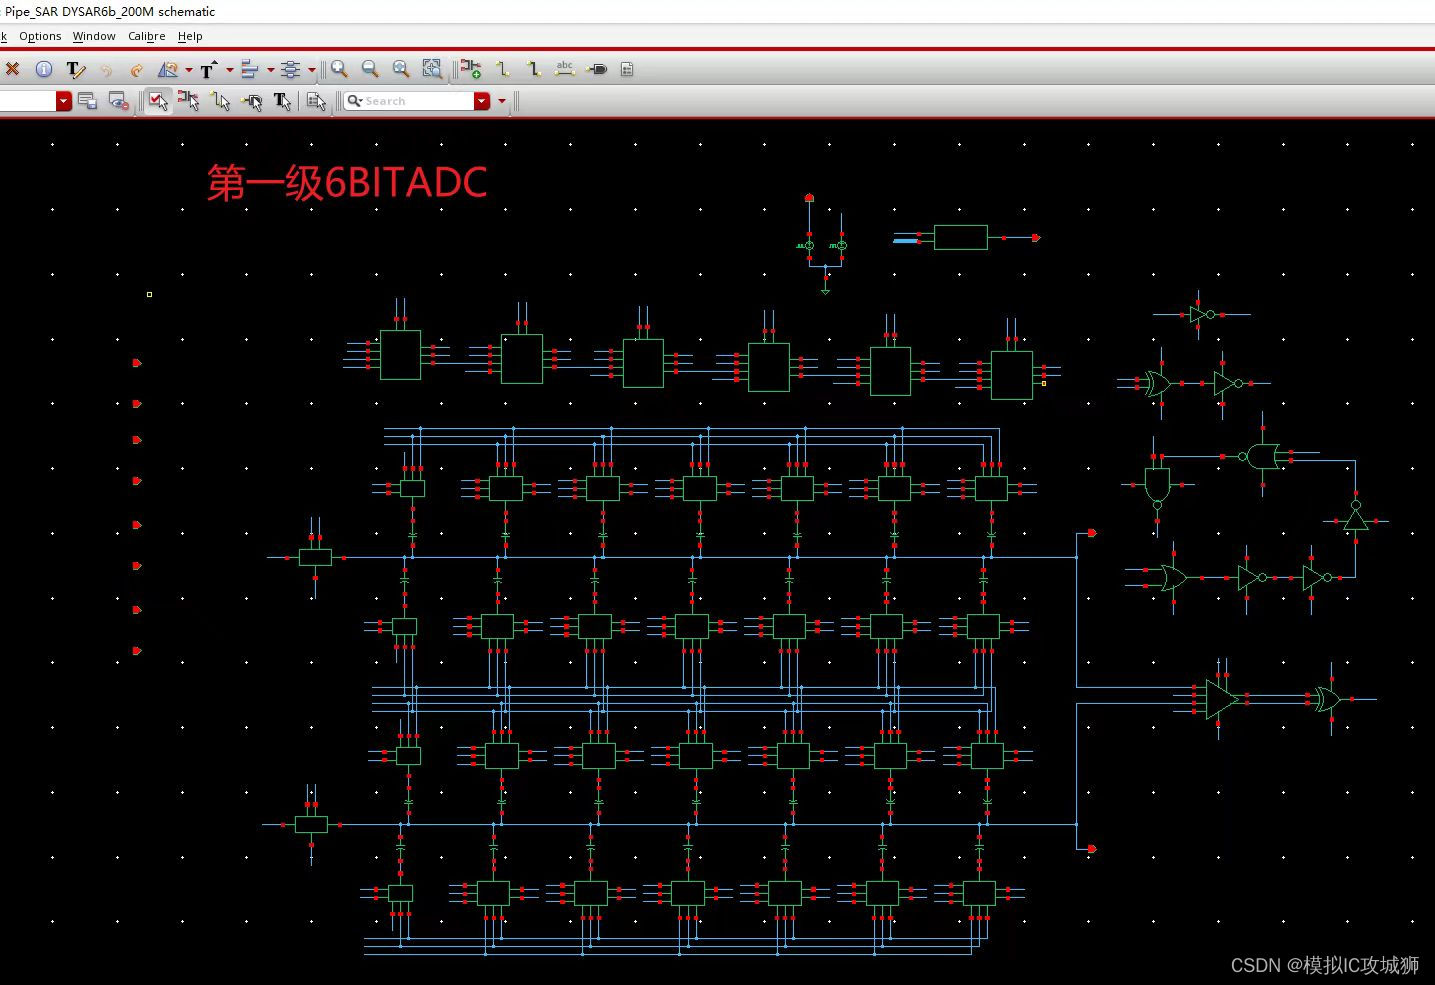This screenshot has width=1435, height=985.
Task: Open the search filter dropdown arrow
Action: coord(500,100)
